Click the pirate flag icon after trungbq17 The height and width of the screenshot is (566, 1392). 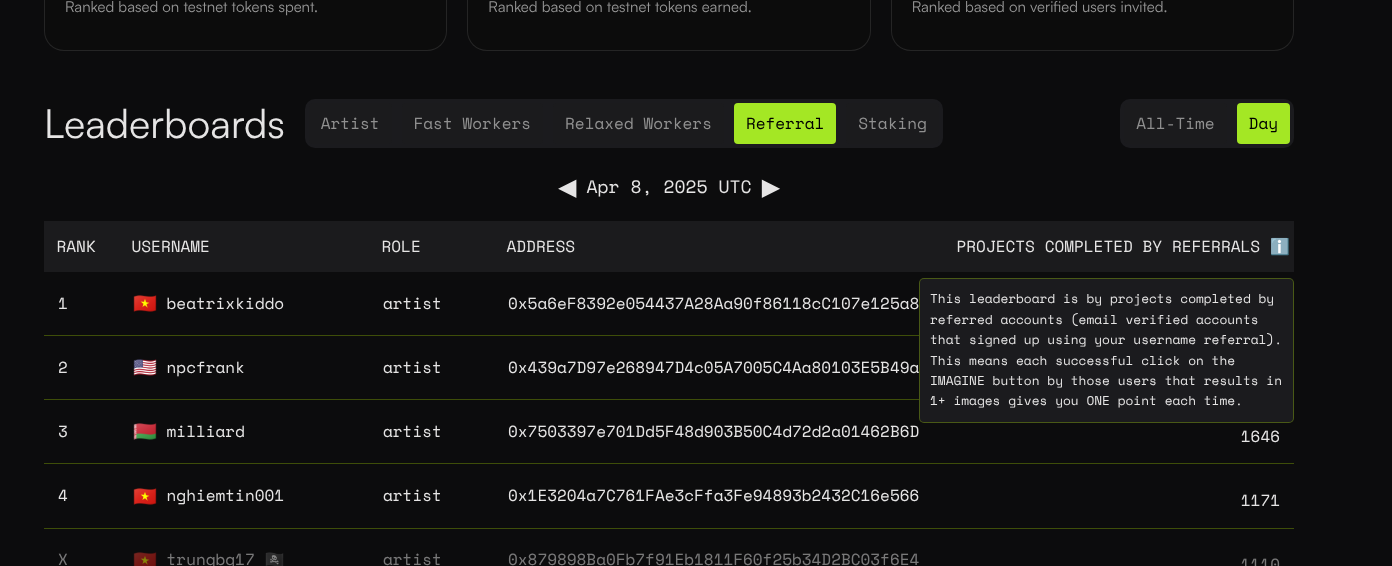pyautogui.click(x=272, y=559)
